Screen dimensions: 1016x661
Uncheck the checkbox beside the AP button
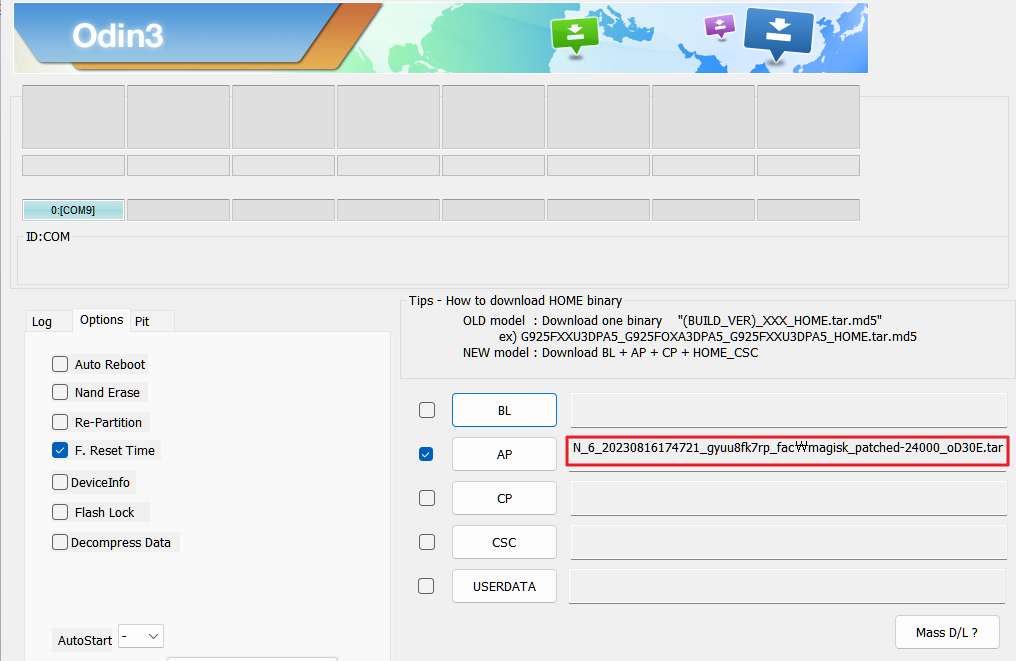pos(426,454)
